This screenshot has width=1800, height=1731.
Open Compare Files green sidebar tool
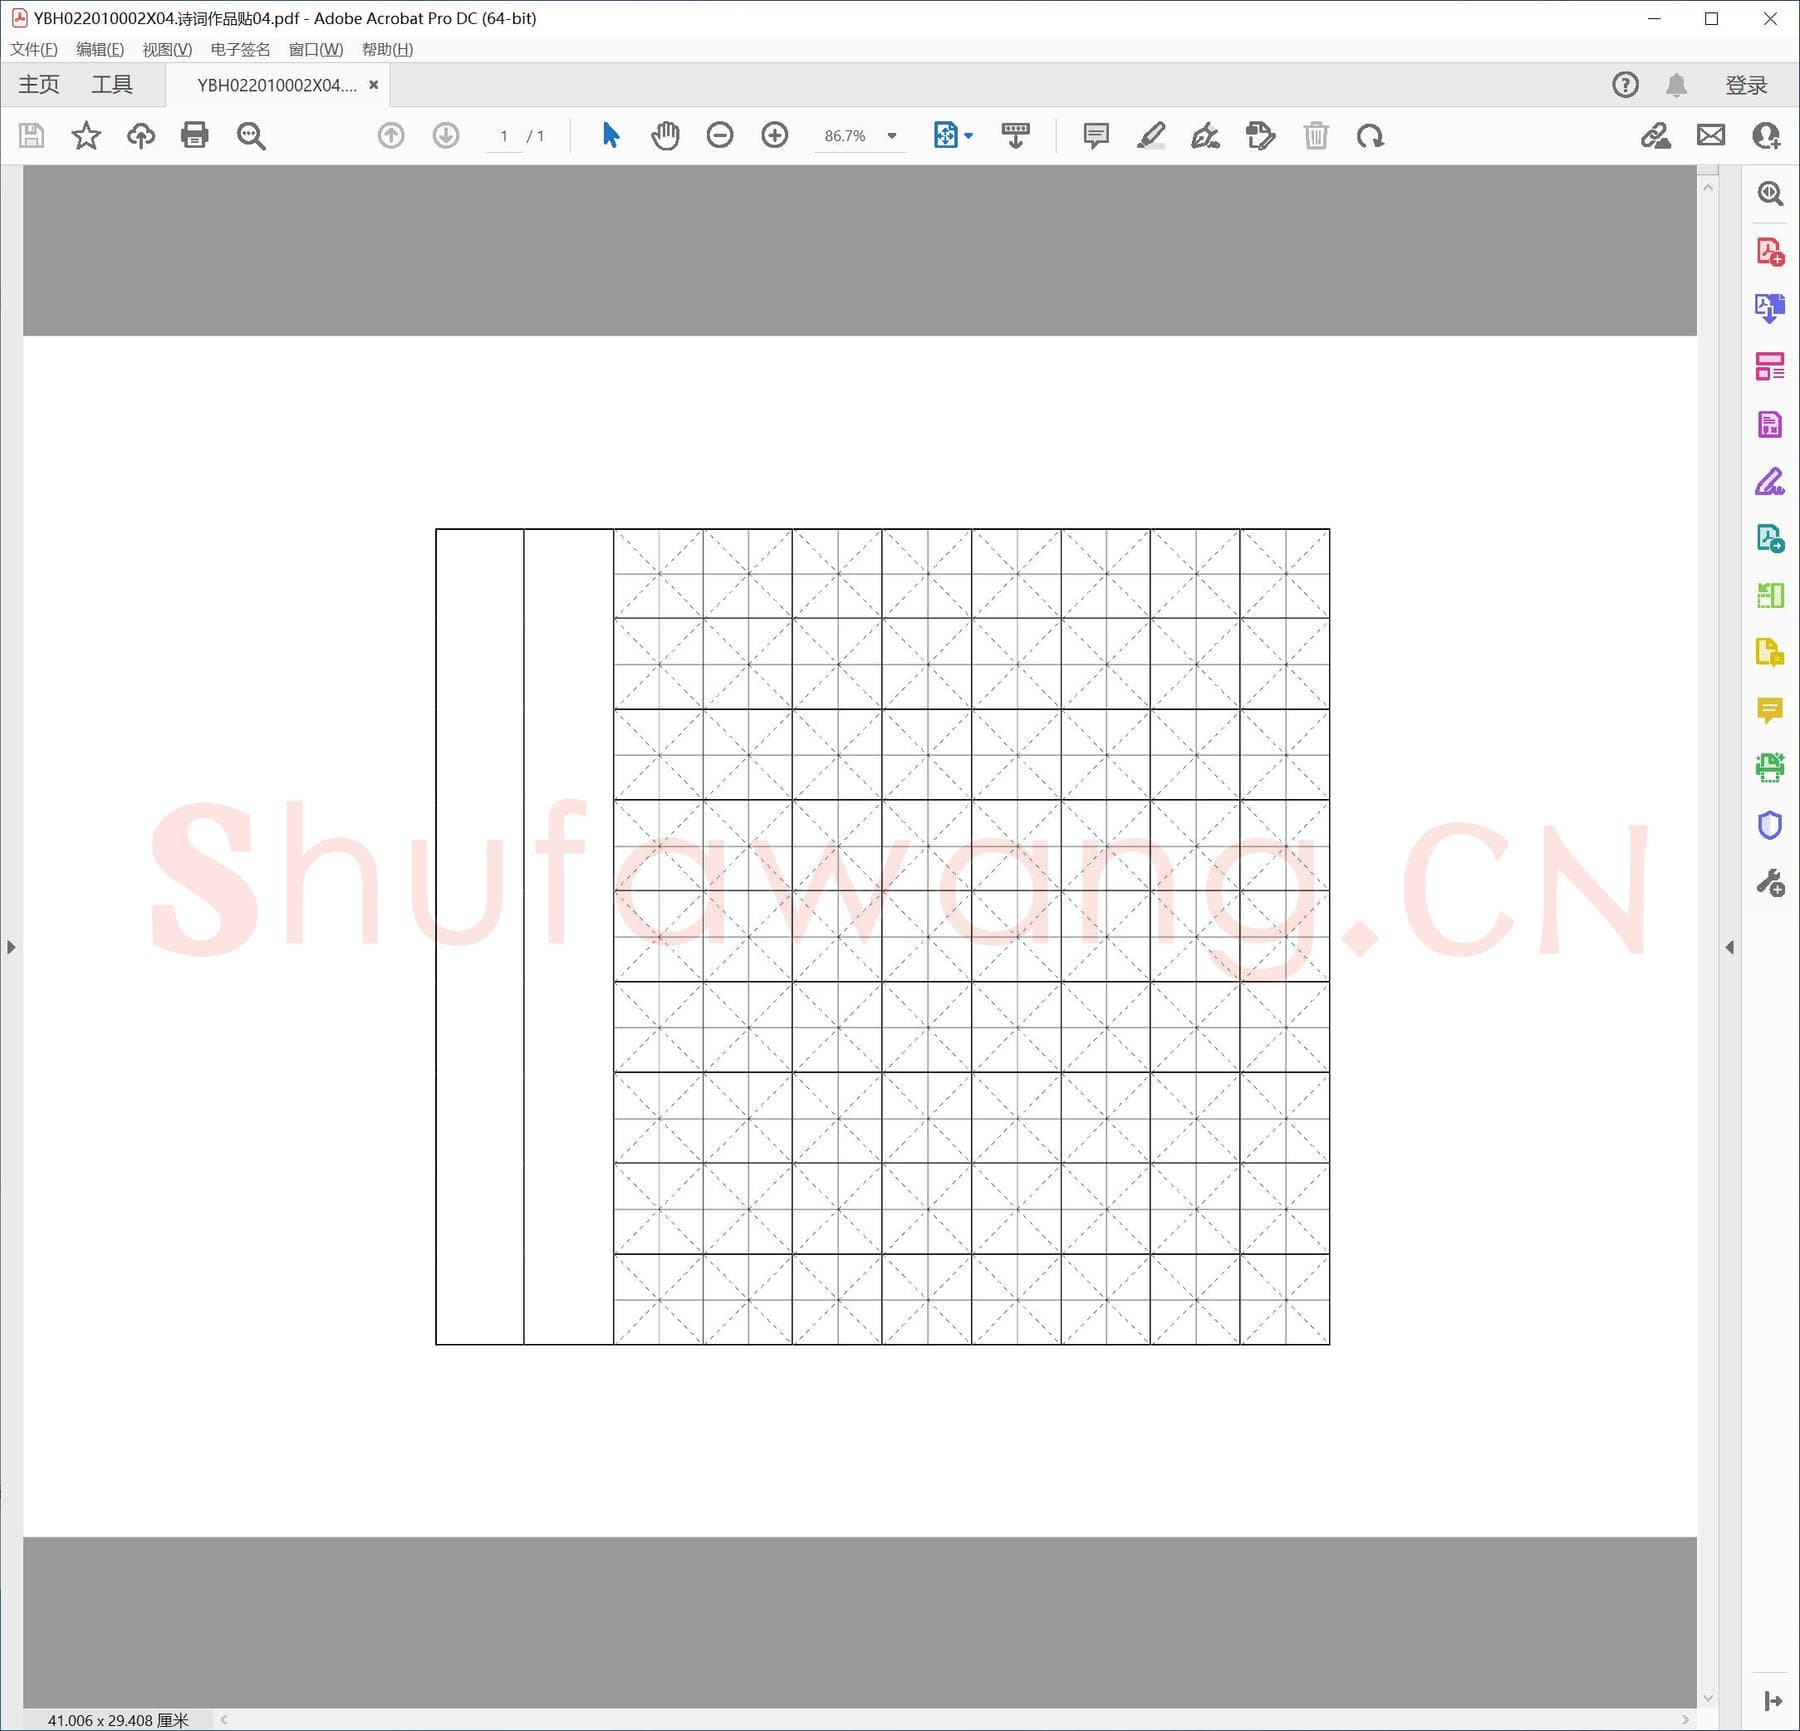(1770, 596)
